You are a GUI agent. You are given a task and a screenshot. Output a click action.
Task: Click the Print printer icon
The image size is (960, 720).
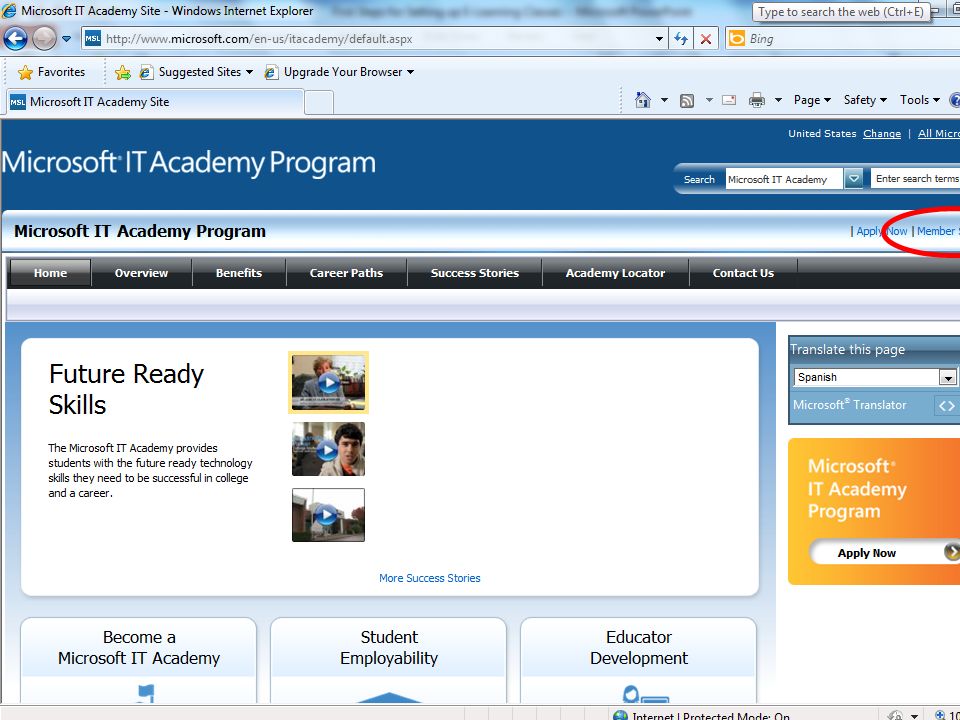coord(757,100)
